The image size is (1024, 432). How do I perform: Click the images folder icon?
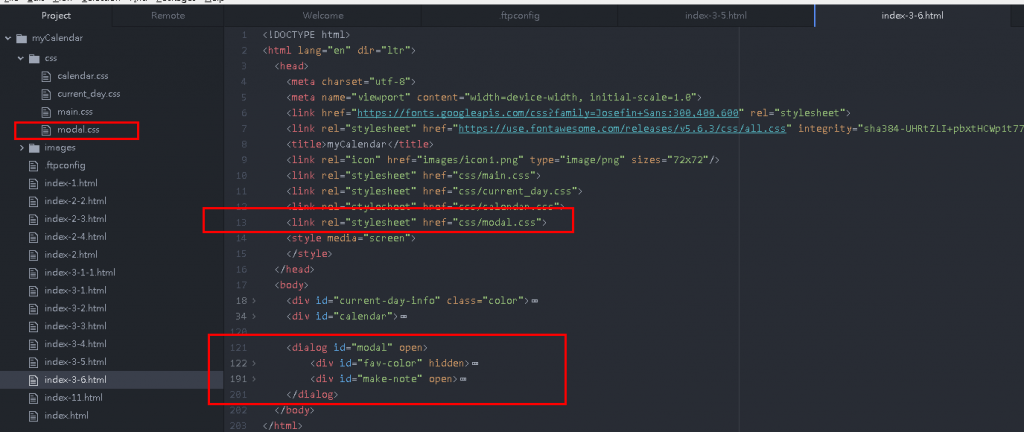click(34, 148)
